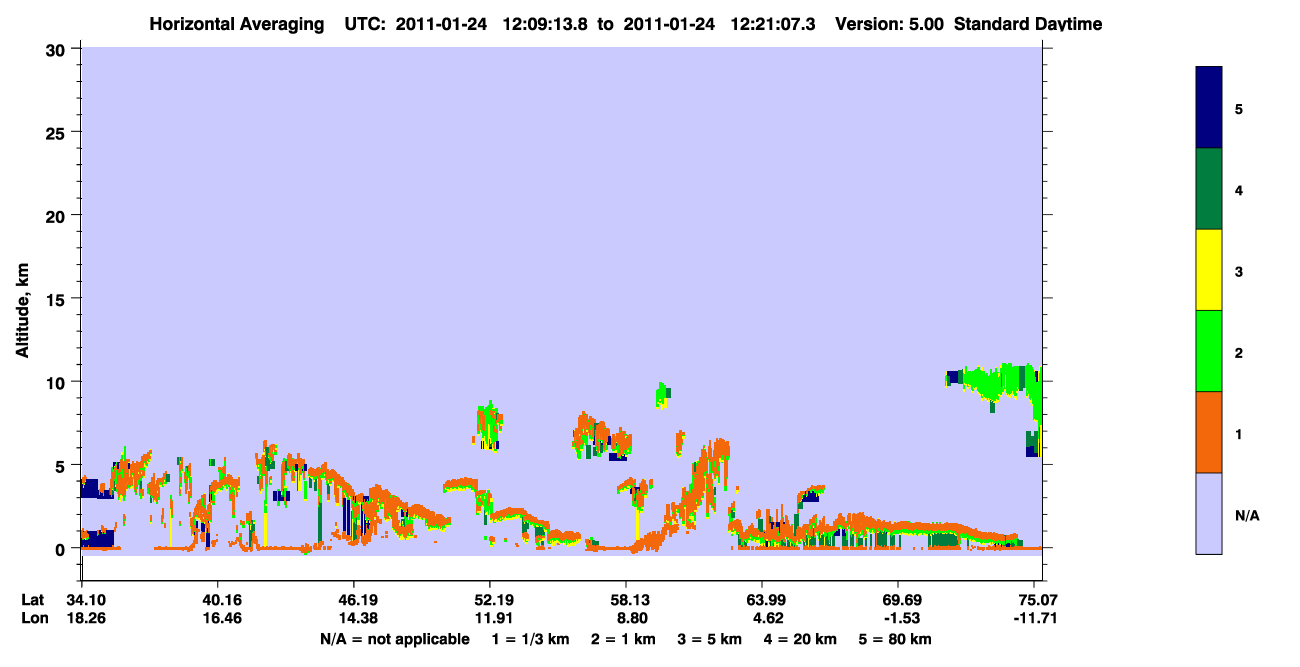
Task: Click the colorbar label 5
Action: point(1239,108)
